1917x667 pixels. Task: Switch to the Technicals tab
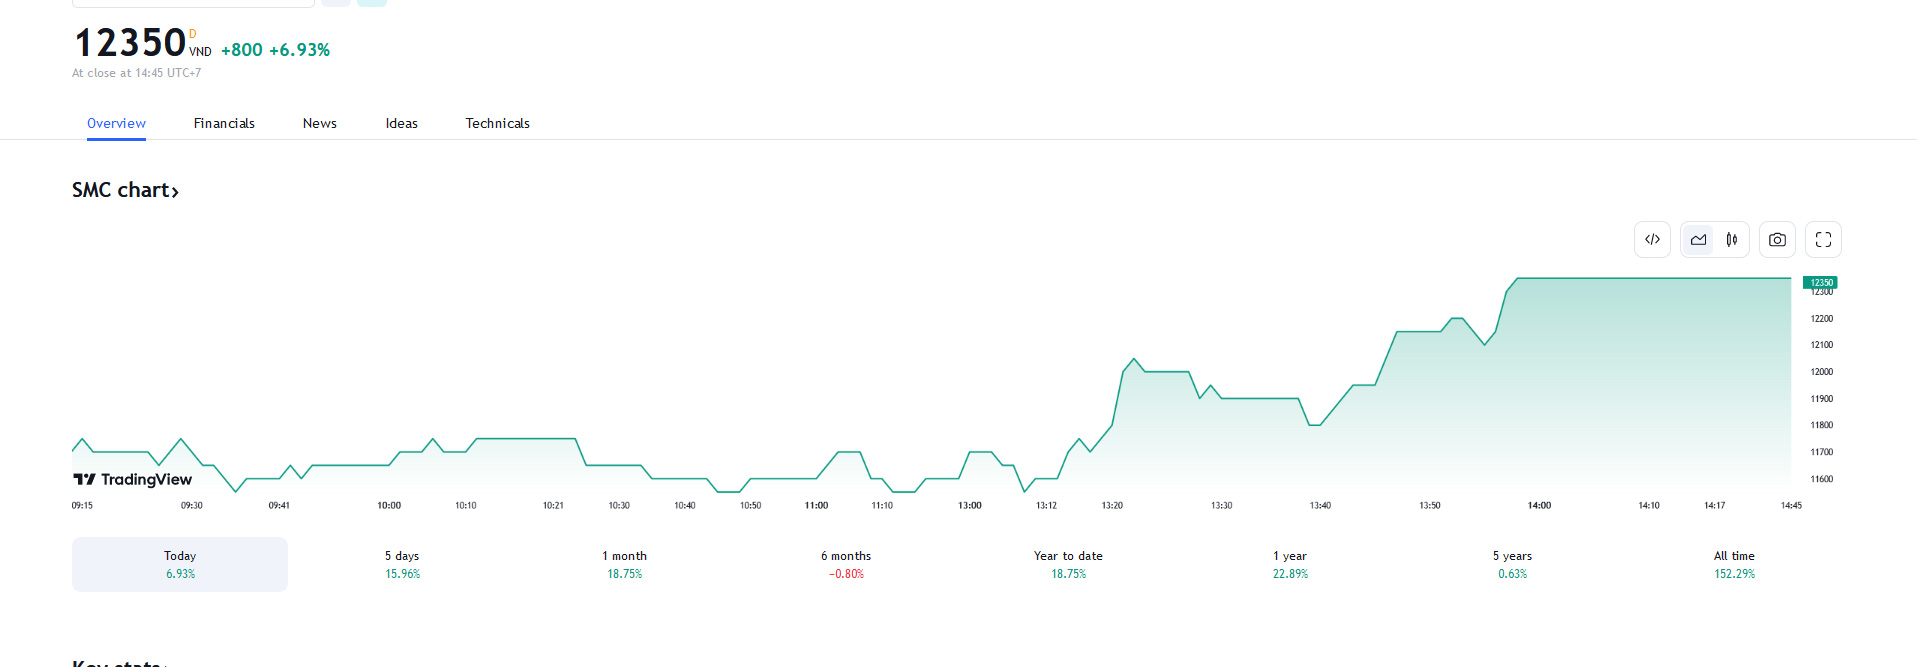click(x=497, y=123)
